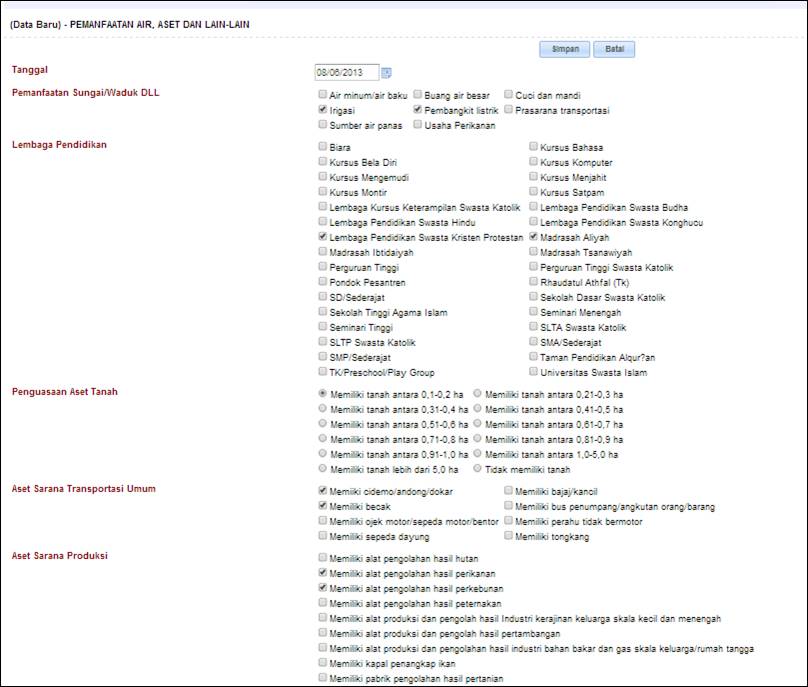
Task: Select Pondok Pesantren checkbox
Action: (x=323, y=280)
